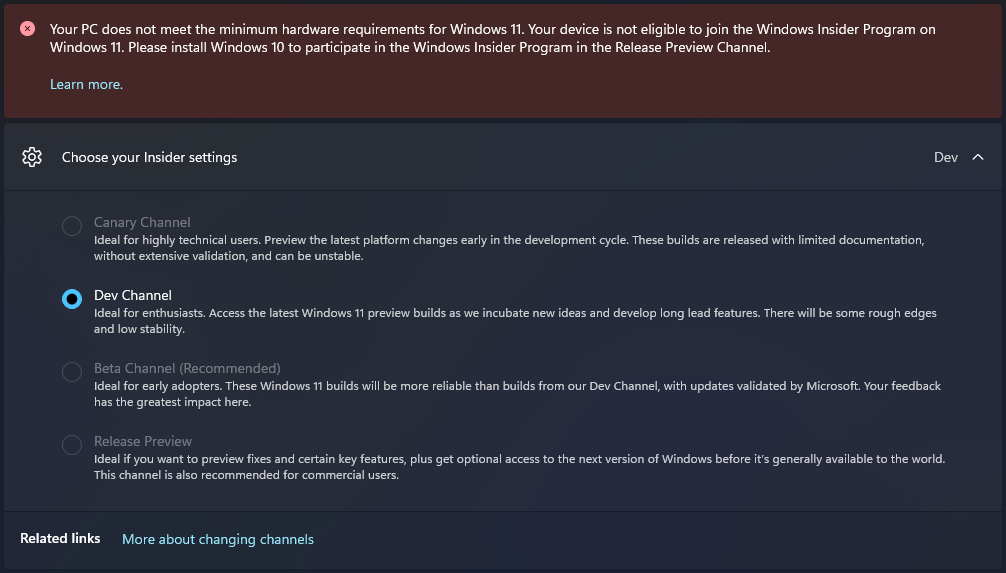Click the Beta Channel description paragraph
This screenshot has height=573, width=1006.
coord(516,393)
